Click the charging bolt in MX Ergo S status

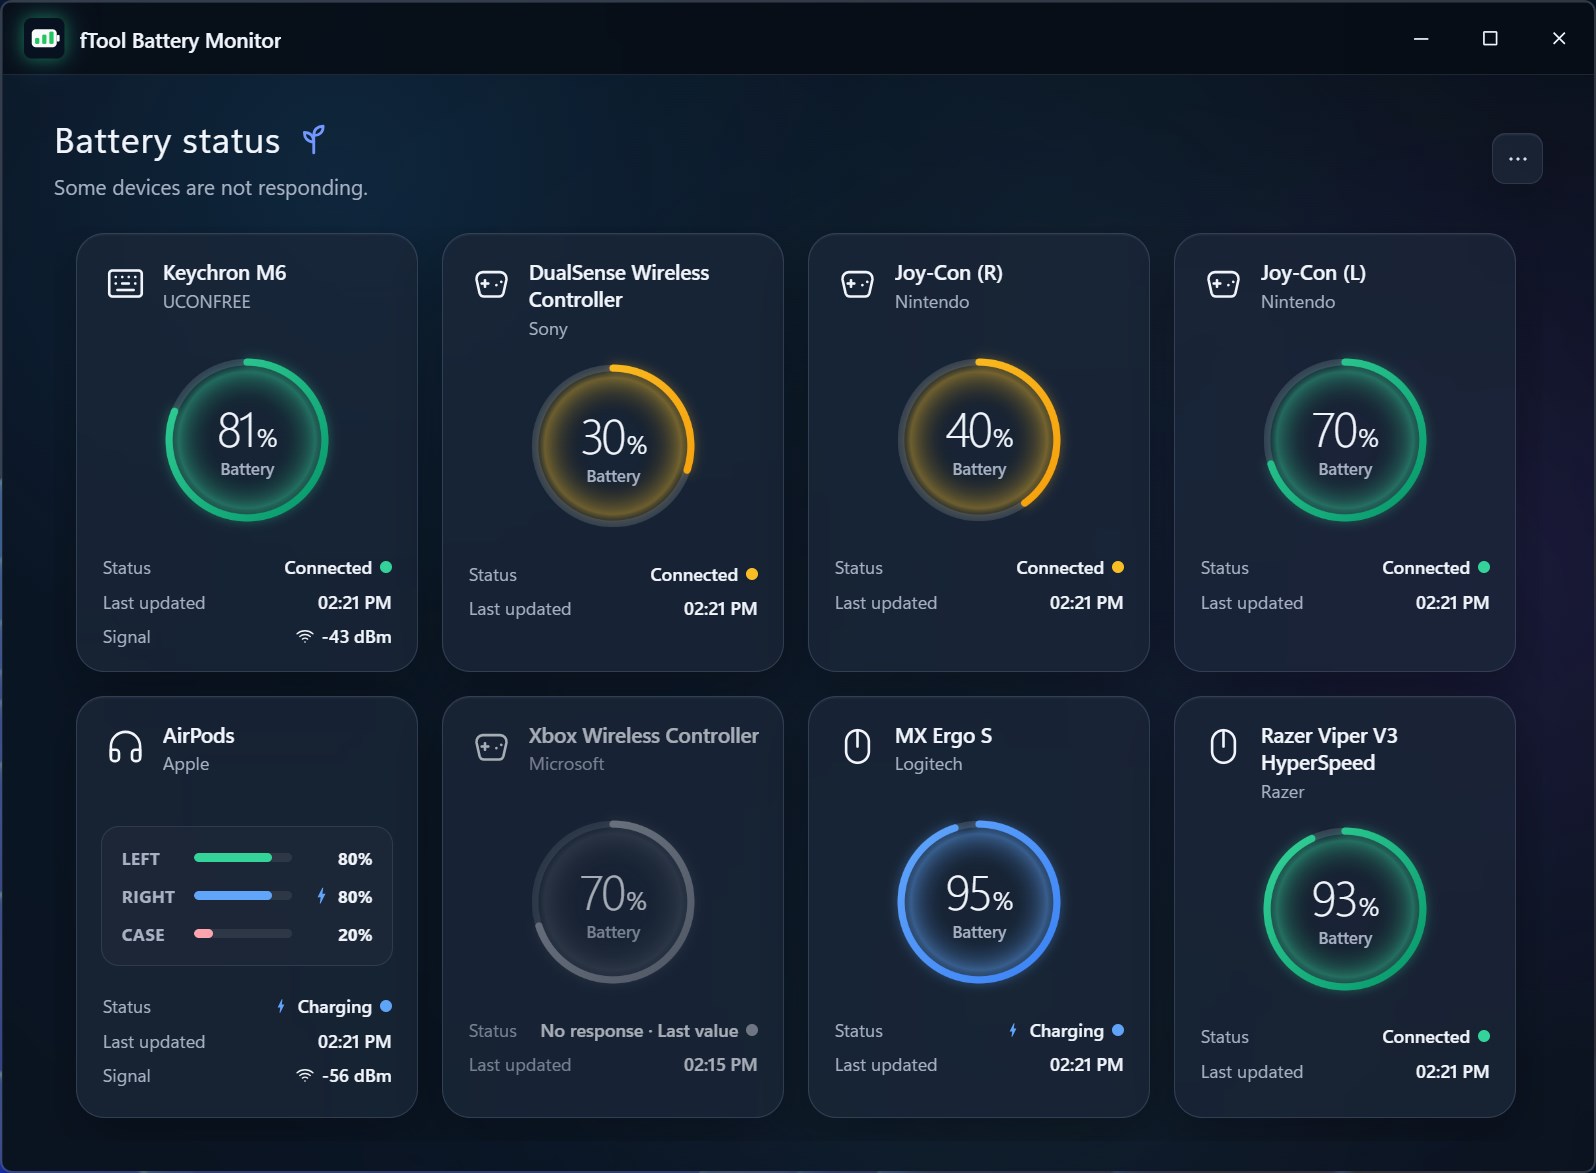tap(1013, 1030)
